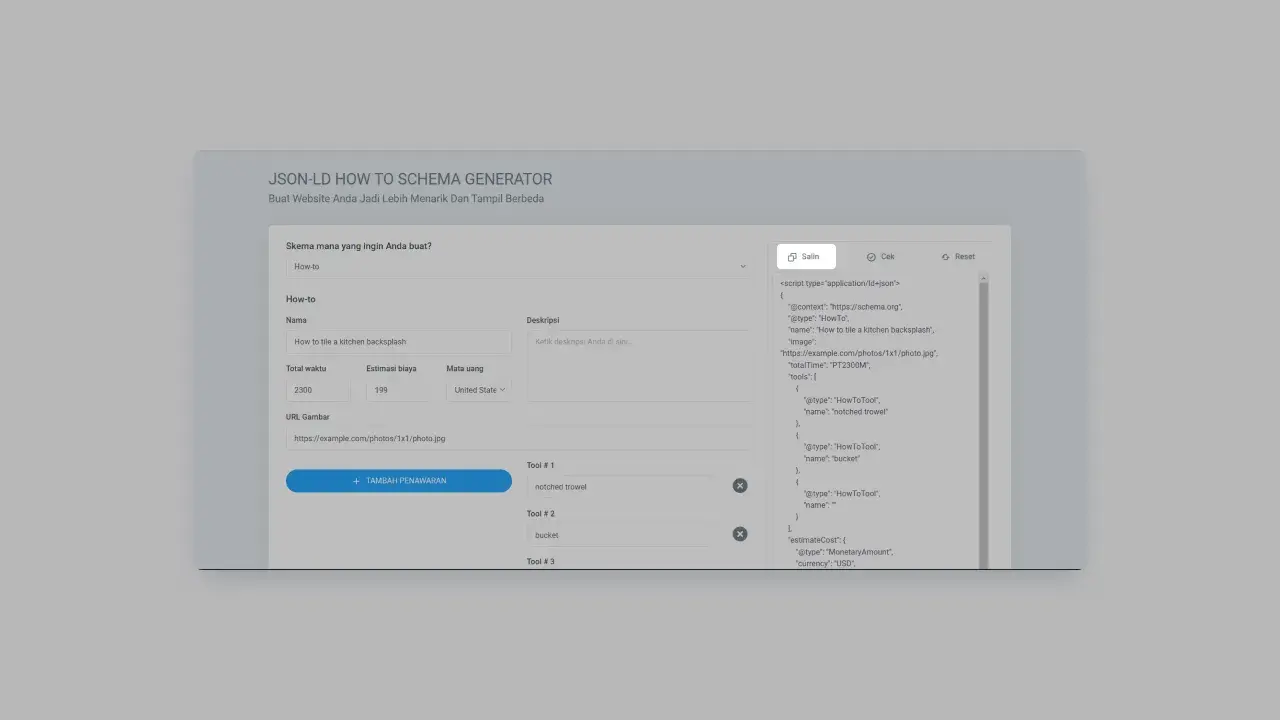Click the code output scrollbar
The image size is (1280, 720).
(984, 420)
